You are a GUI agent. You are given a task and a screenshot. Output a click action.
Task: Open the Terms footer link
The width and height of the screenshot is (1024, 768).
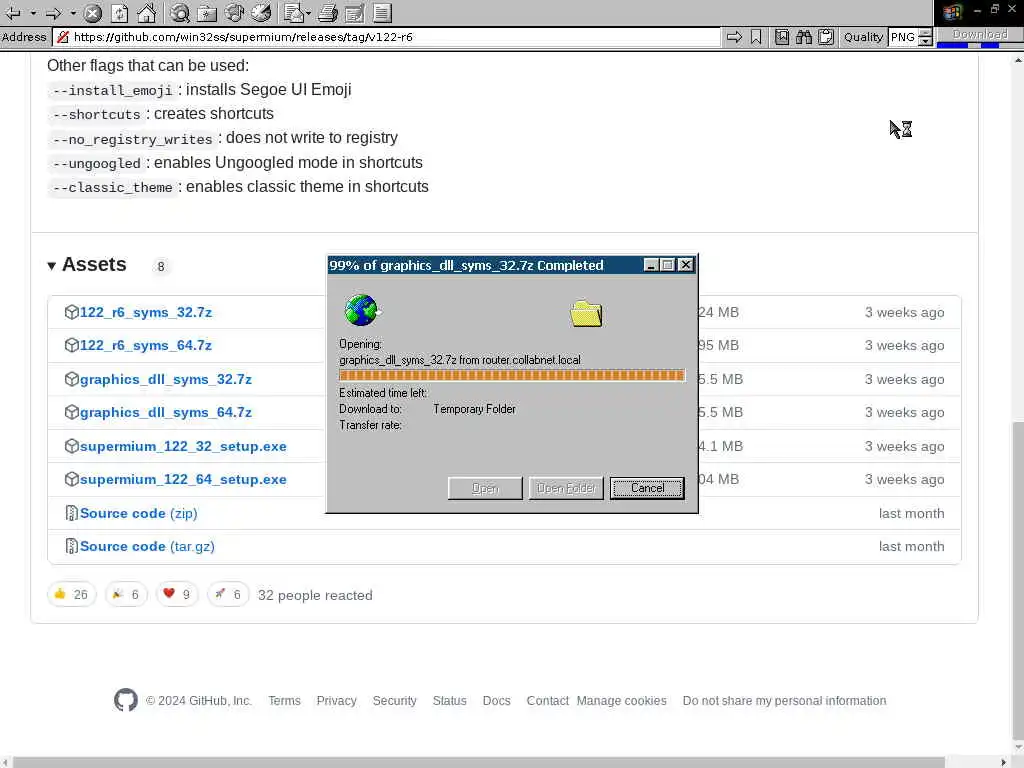pos(284,700)
